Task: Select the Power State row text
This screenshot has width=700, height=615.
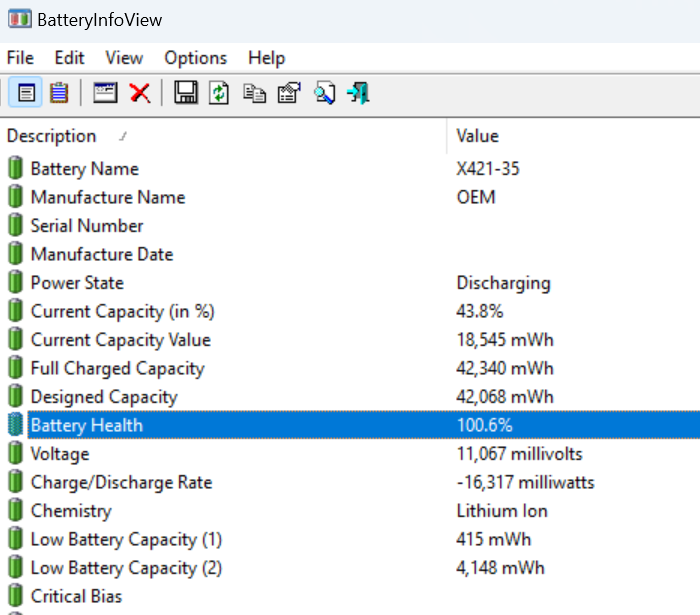Action: (x=77, y=283)
